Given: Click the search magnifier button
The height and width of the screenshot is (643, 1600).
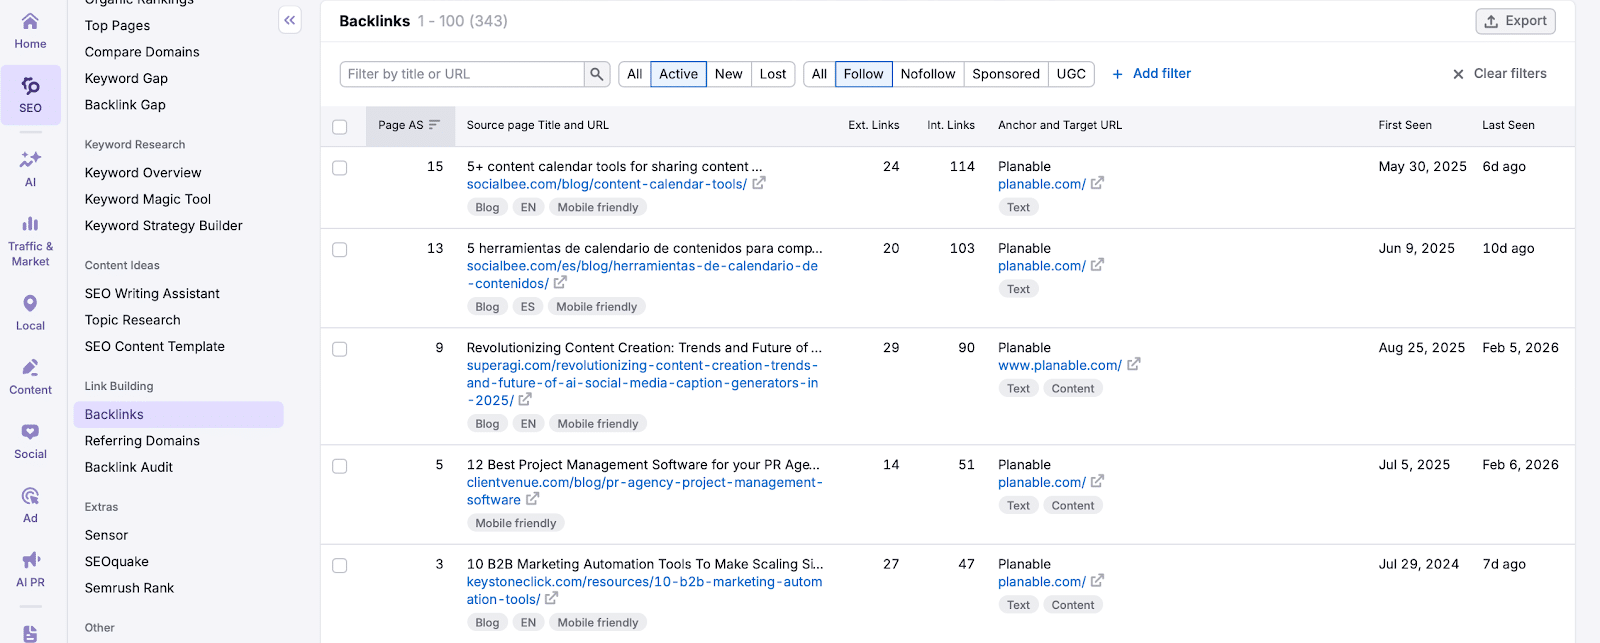Looking at the screenshot, I should click(597, 74).
